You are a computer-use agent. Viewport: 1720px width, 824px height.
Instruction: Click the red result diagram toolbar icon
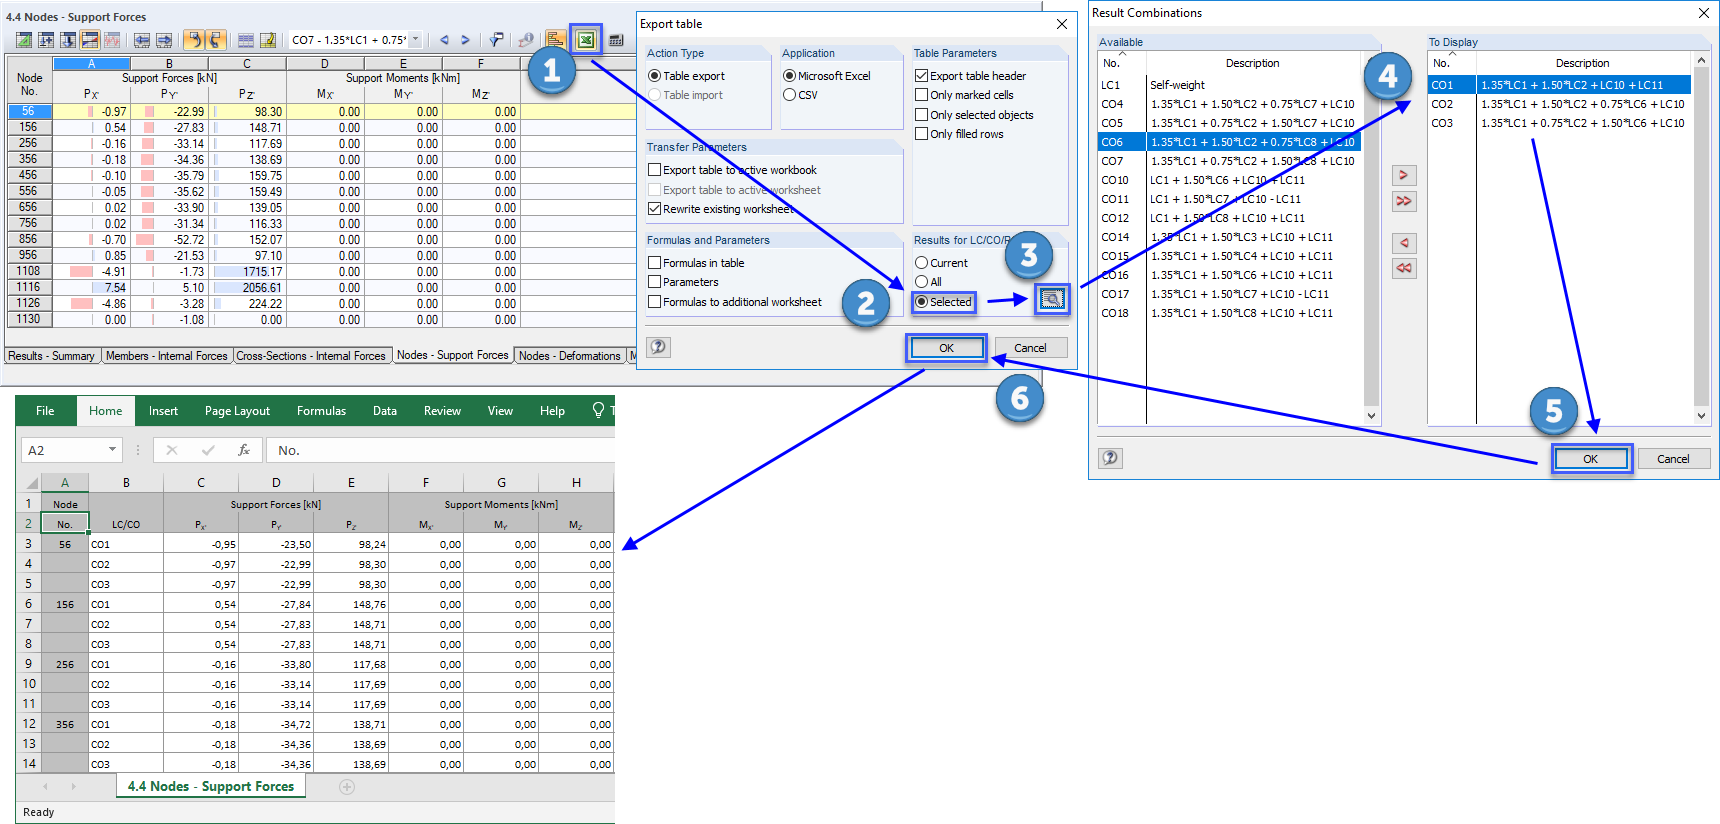[112, 40]
